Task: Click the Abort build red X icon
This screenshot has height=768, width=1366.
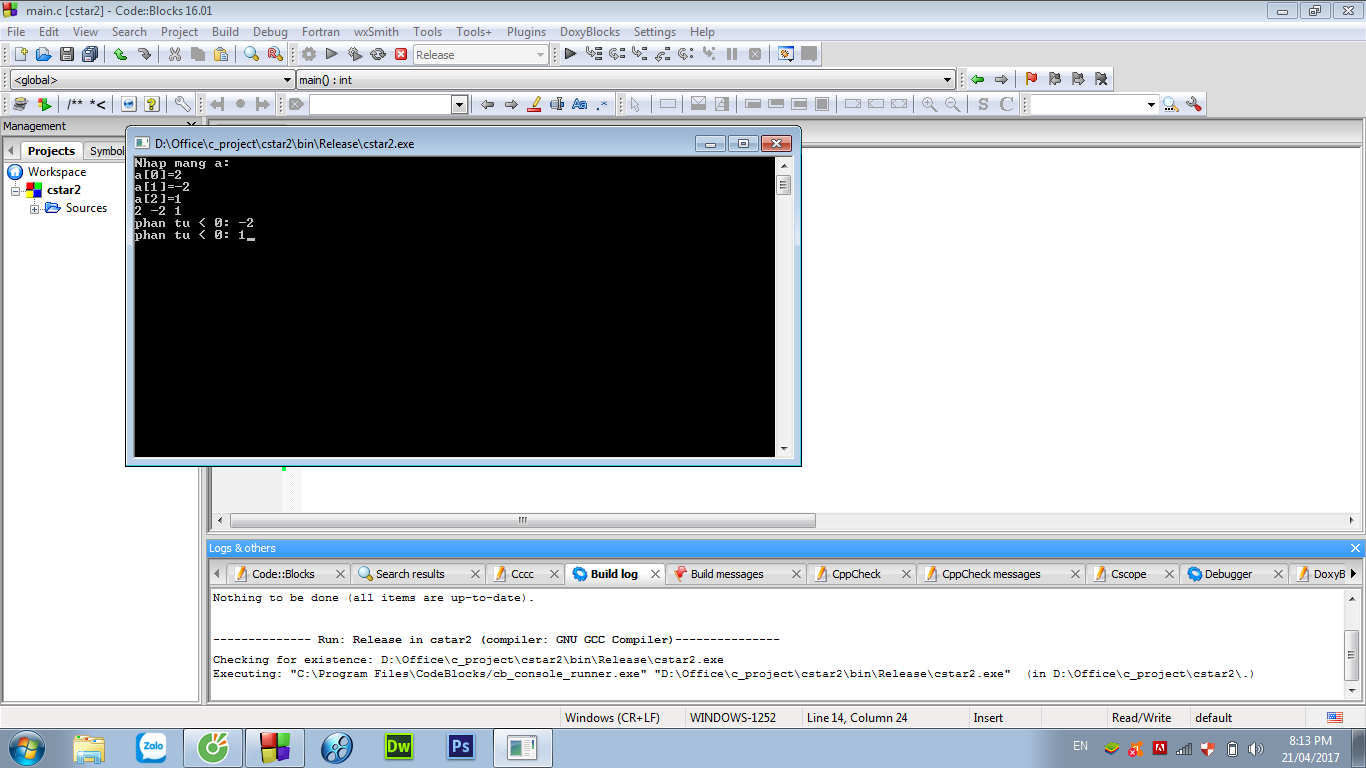Action: pyautogui.click(x=401, y=54)
